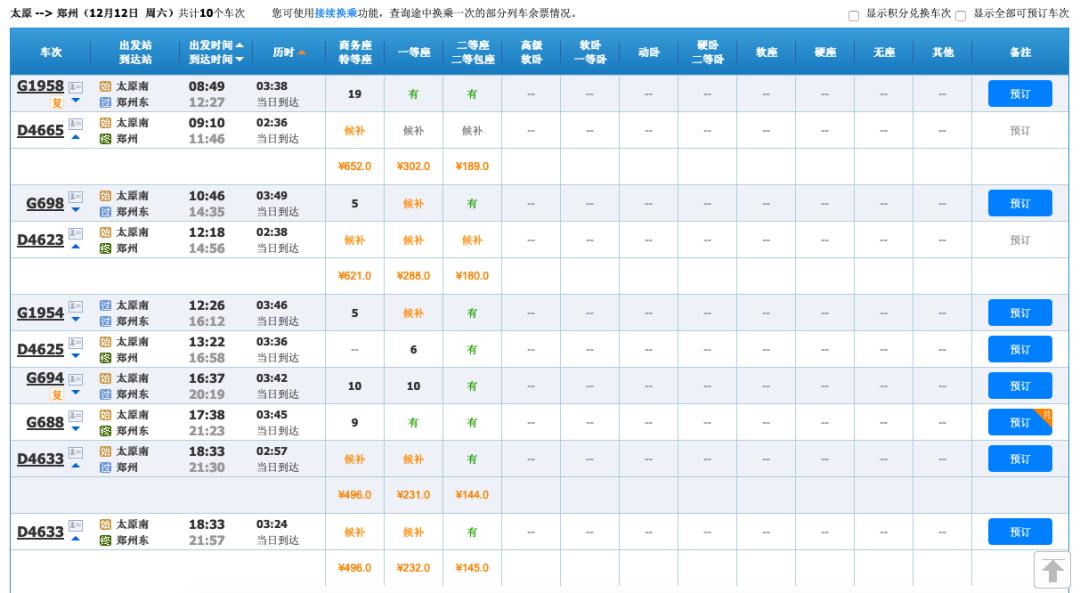Click 始 station icon in D4625 row
Viewport: 1080px width, 593px height.
point(105,342)
